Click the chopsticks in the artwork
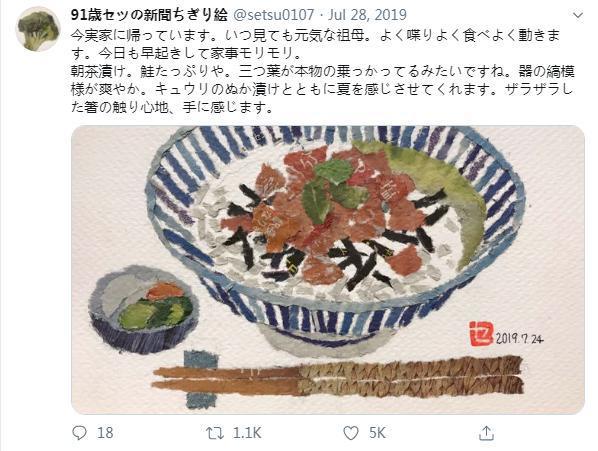The height and width of the screenshot is (451, 598). pos(338,377)
